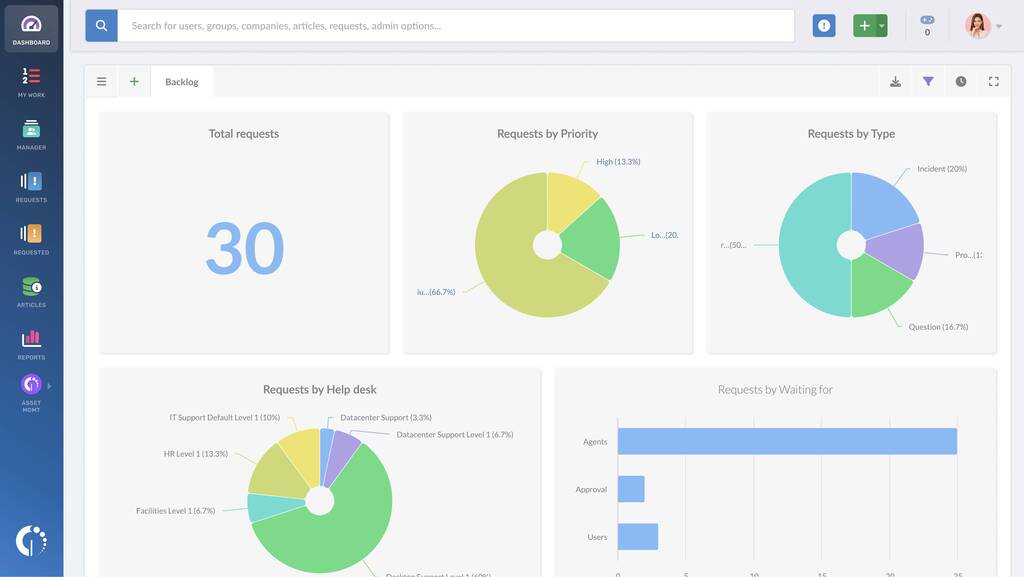1024x577 pixels.
Task: Select the Backlog dashboard tab
Action: click(182, 82)
